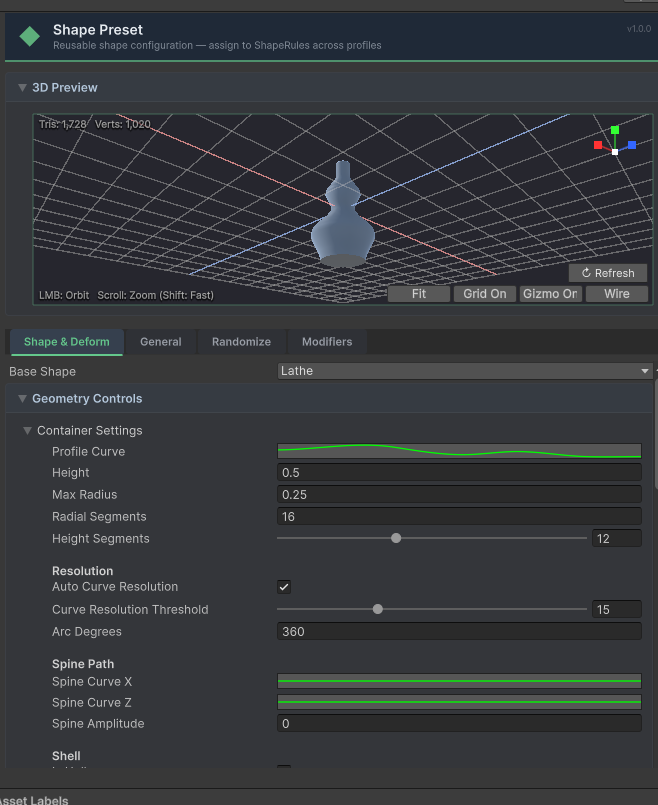Open the Randomize tab
This screenshot has height=805, width=658.
tap(241, 342)
